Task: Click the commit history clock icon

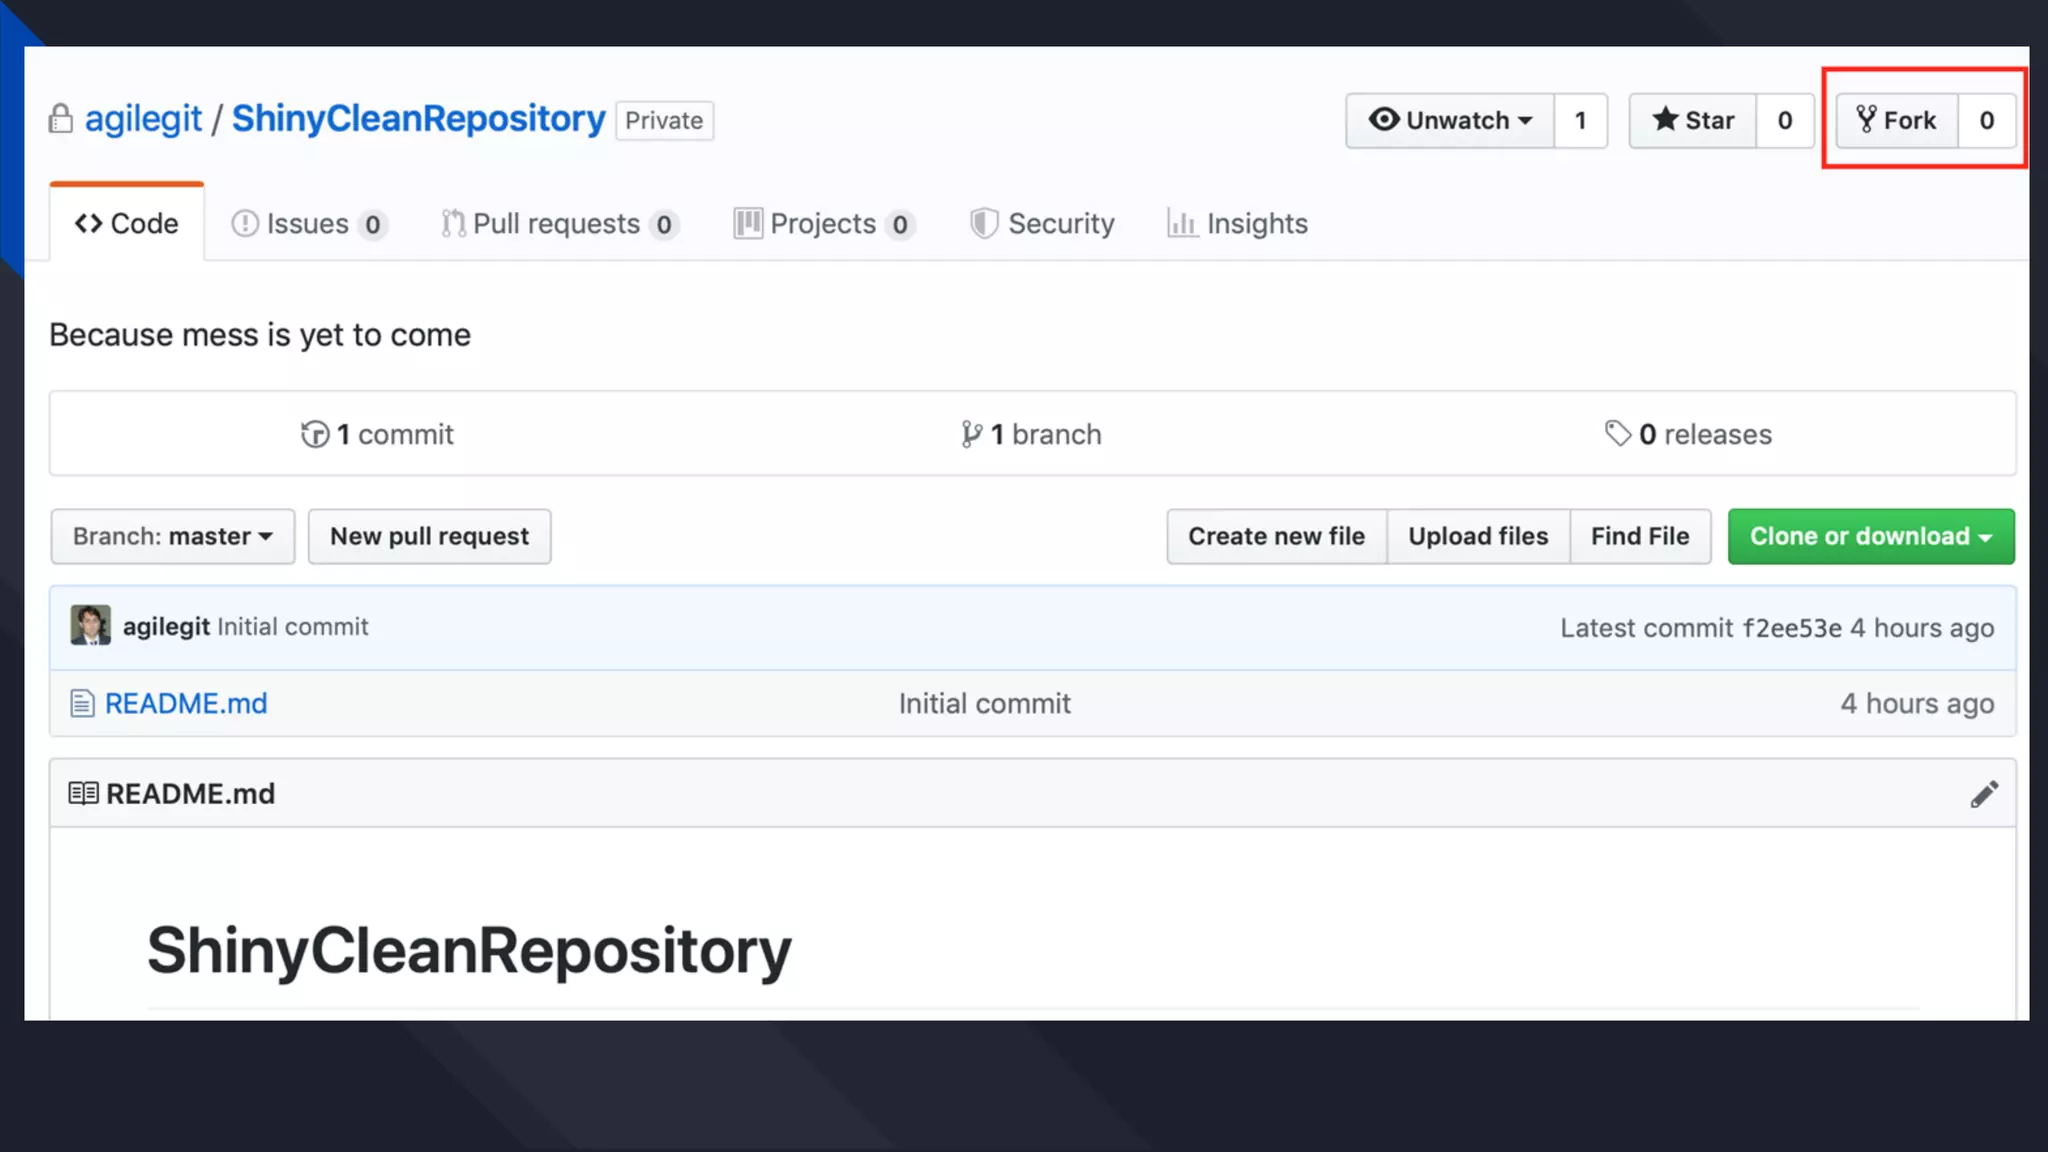Action: (315, 434)
